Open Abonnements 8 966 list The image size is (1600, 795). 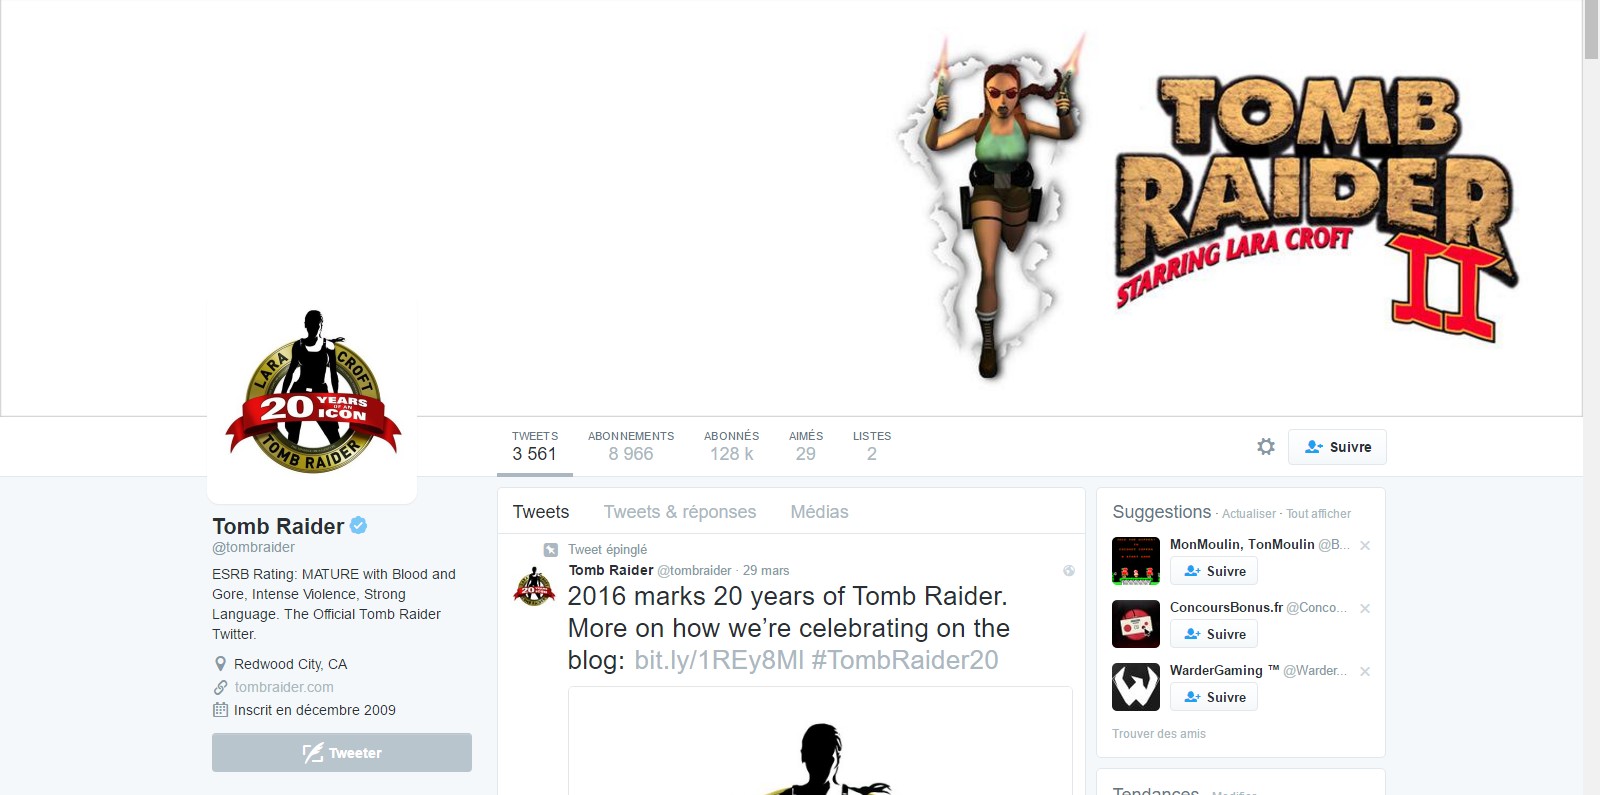click(x=631, y=447)
